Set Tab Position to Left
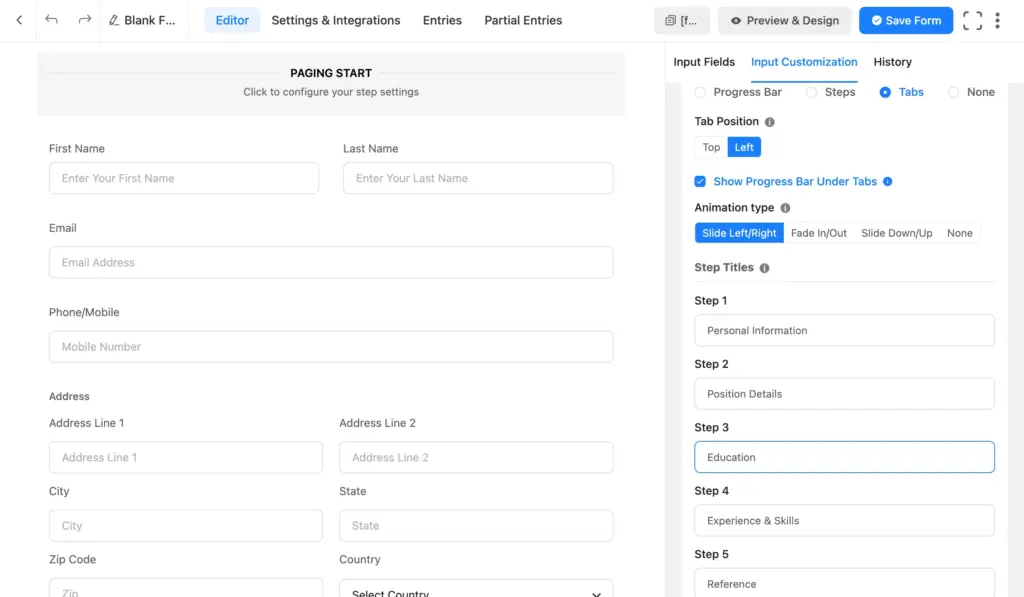Viewport: 1024px width, 597px height. pos(744,147)
